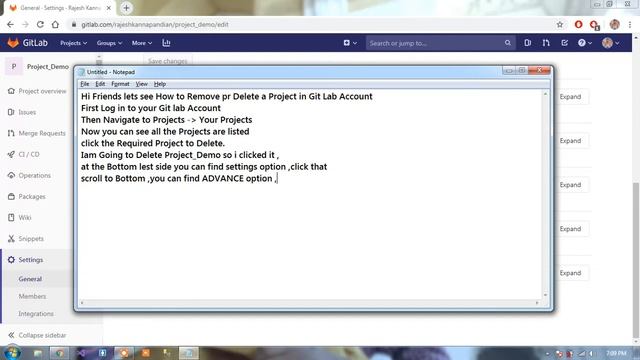Click the GitLab fox logo
The height and width of the screenshot is (360, 640).
[13, 42]
